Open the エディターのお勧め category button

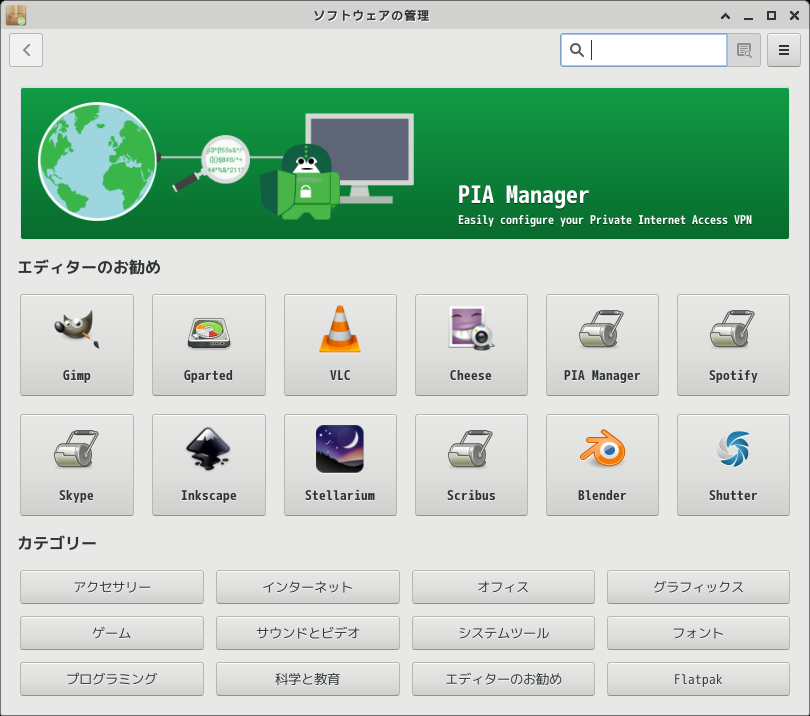[x=503, y=679]
